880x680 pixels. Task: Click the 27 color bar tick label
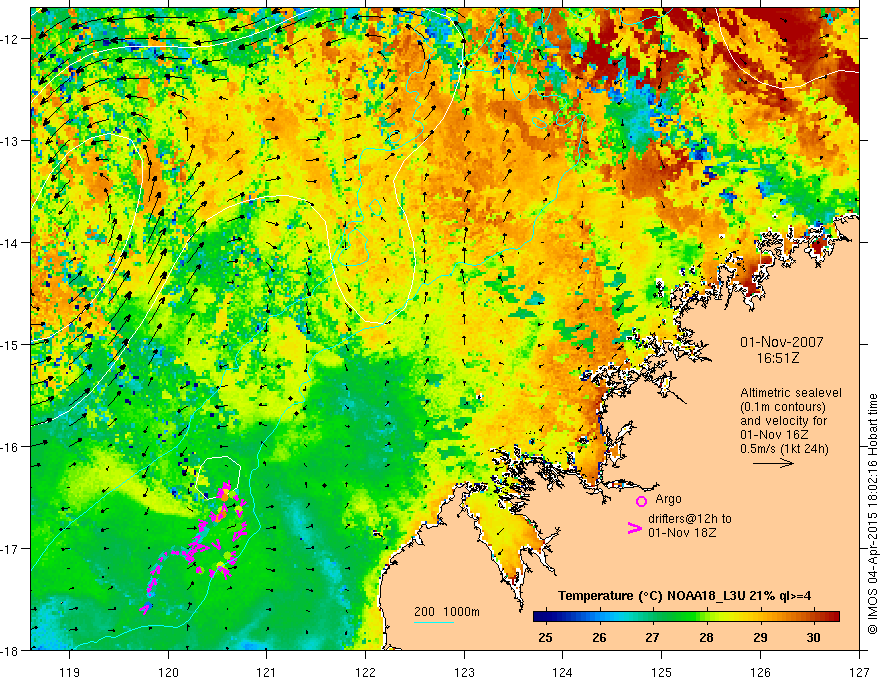652,637
